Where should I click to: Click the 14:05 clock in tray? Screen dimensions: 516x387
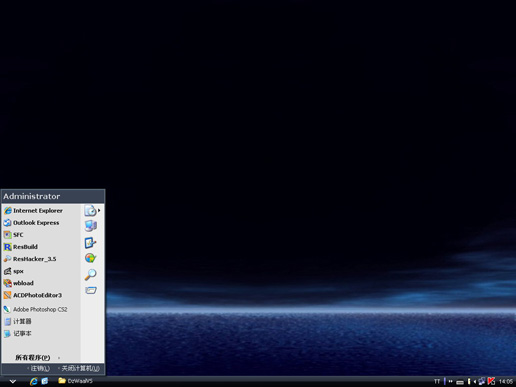tap(506, 381)
